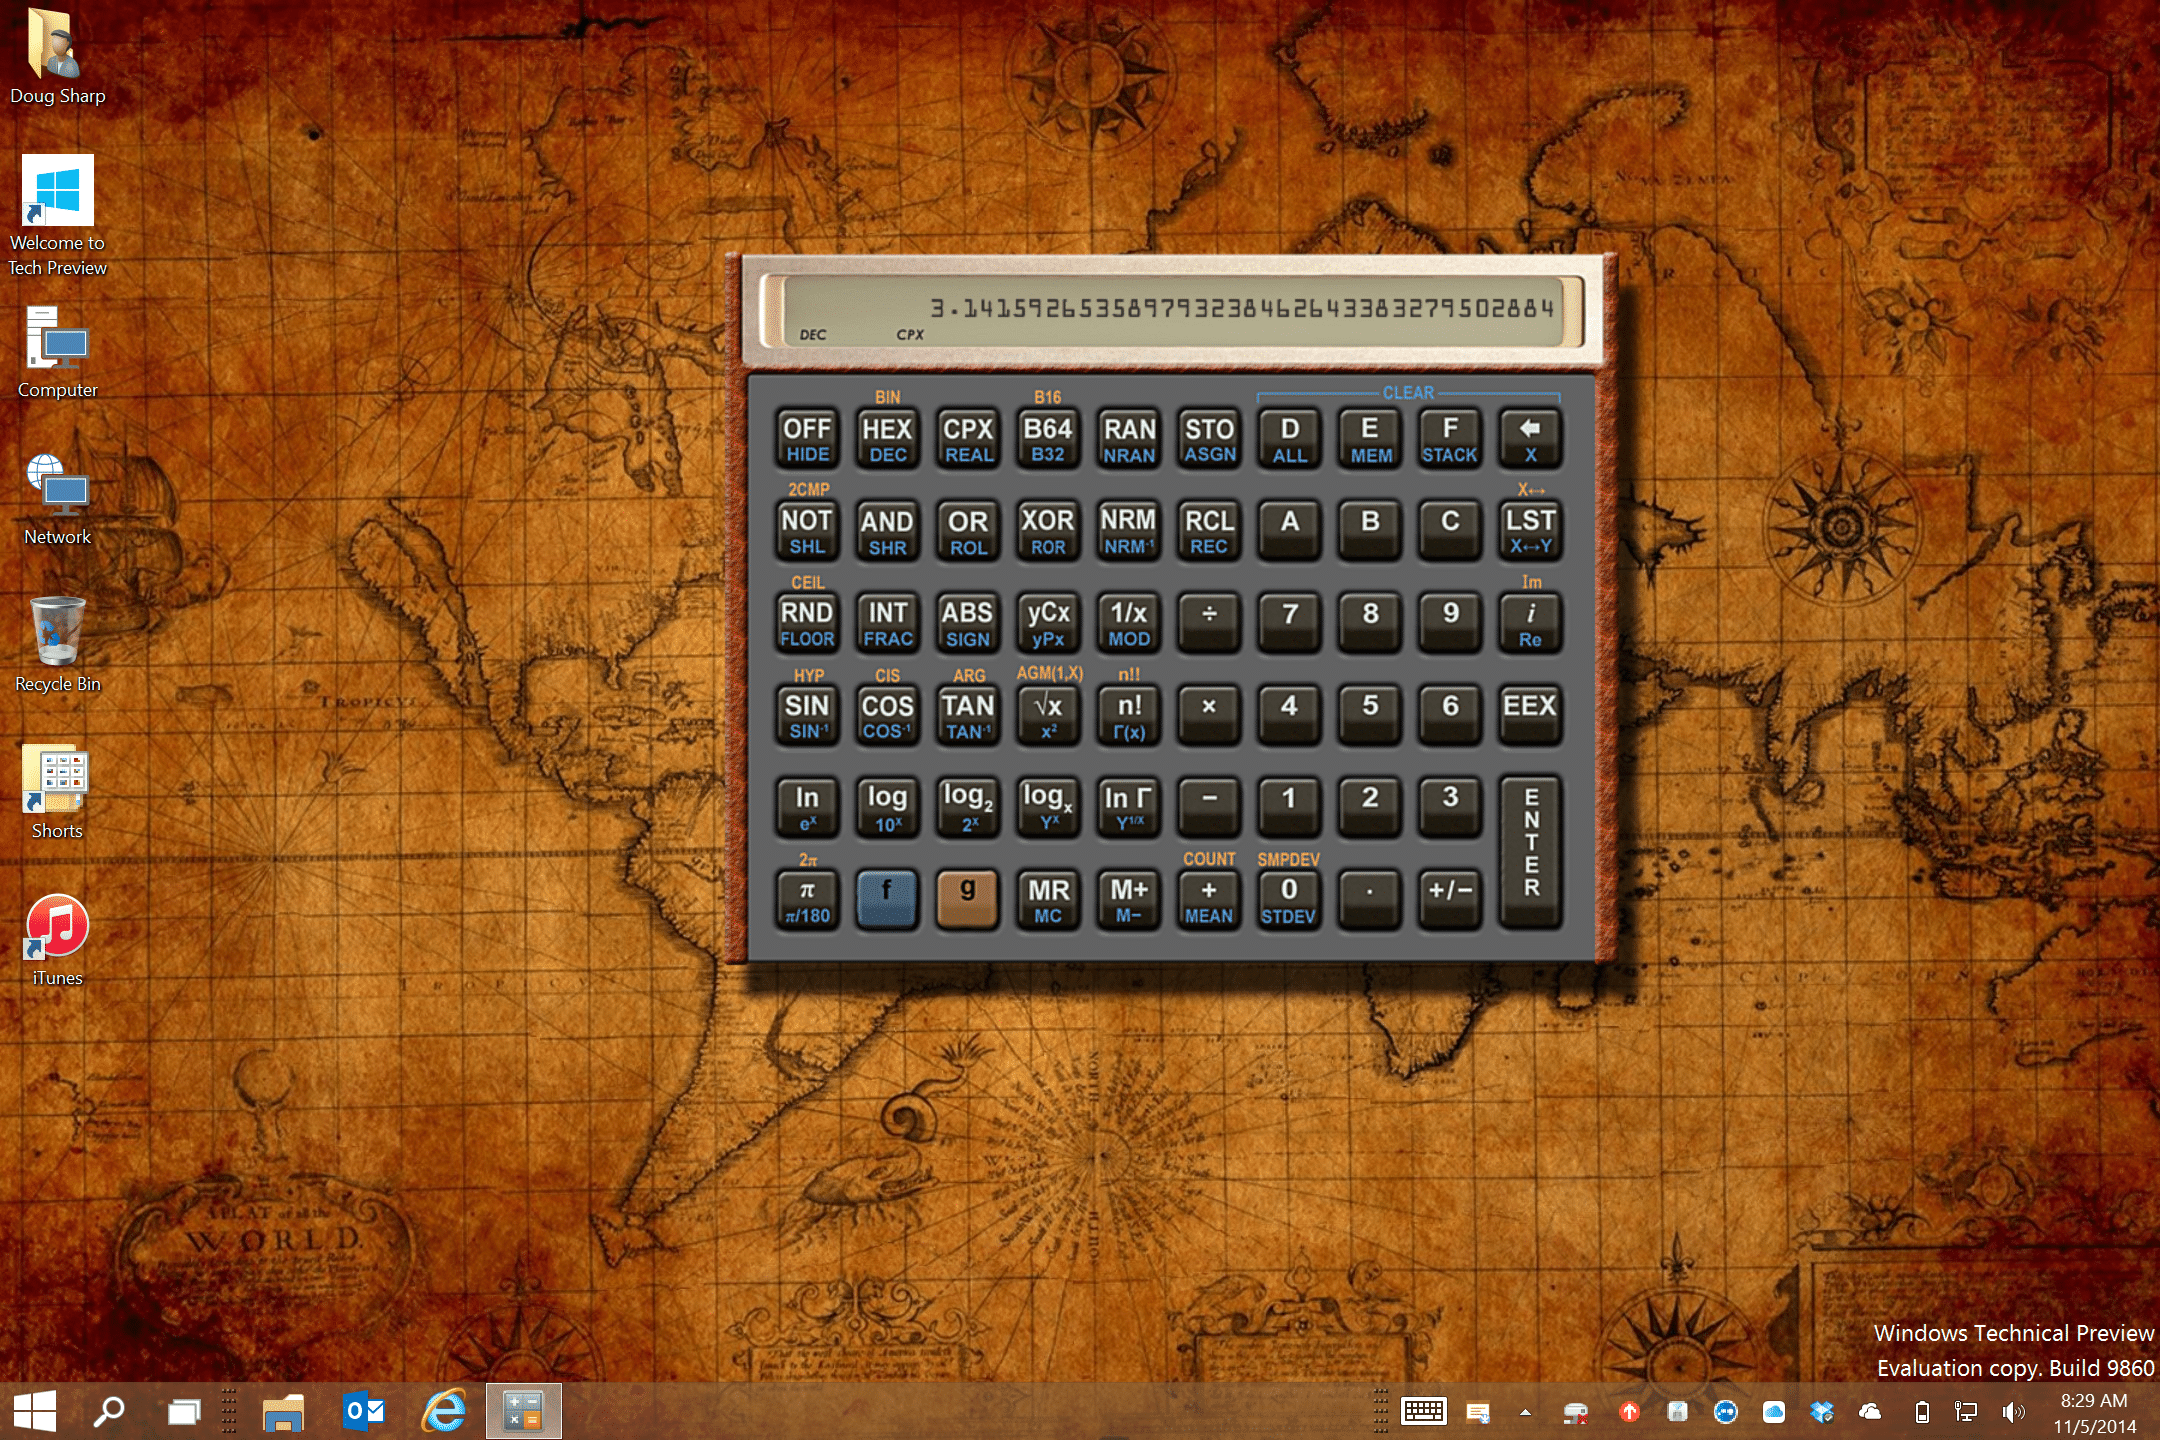The image size is (2160, 1440).
Task: Tap the F/STACK key
Action: (1450, 439)
